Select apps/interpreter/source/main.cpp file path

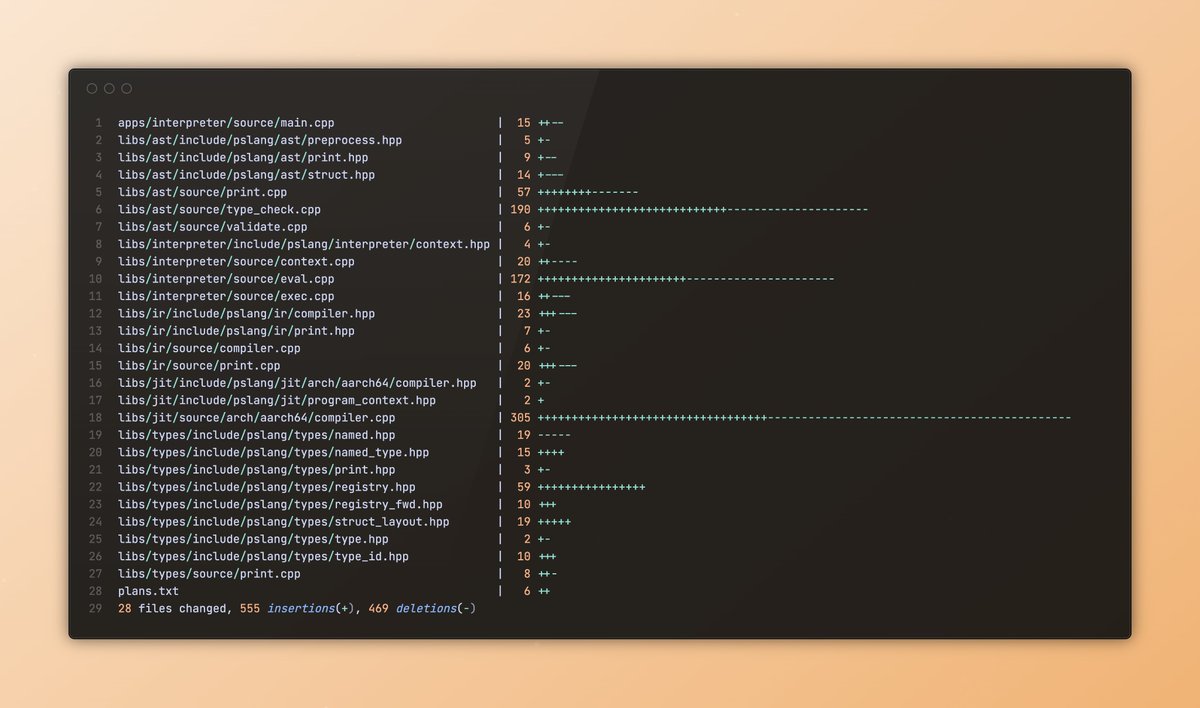[226, 123]
